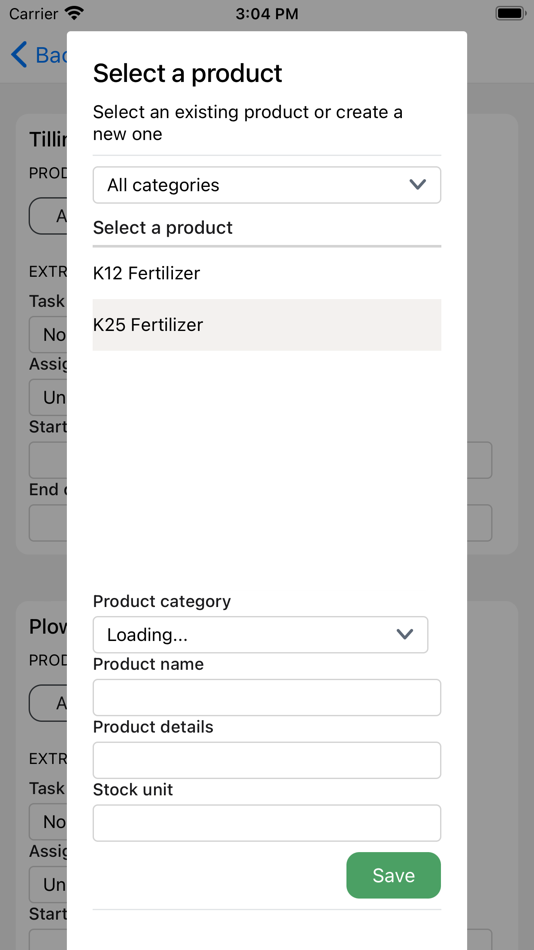
Task: Open the Plowing Assign dropdown showing Un
Action: click(x=48, y=885)
